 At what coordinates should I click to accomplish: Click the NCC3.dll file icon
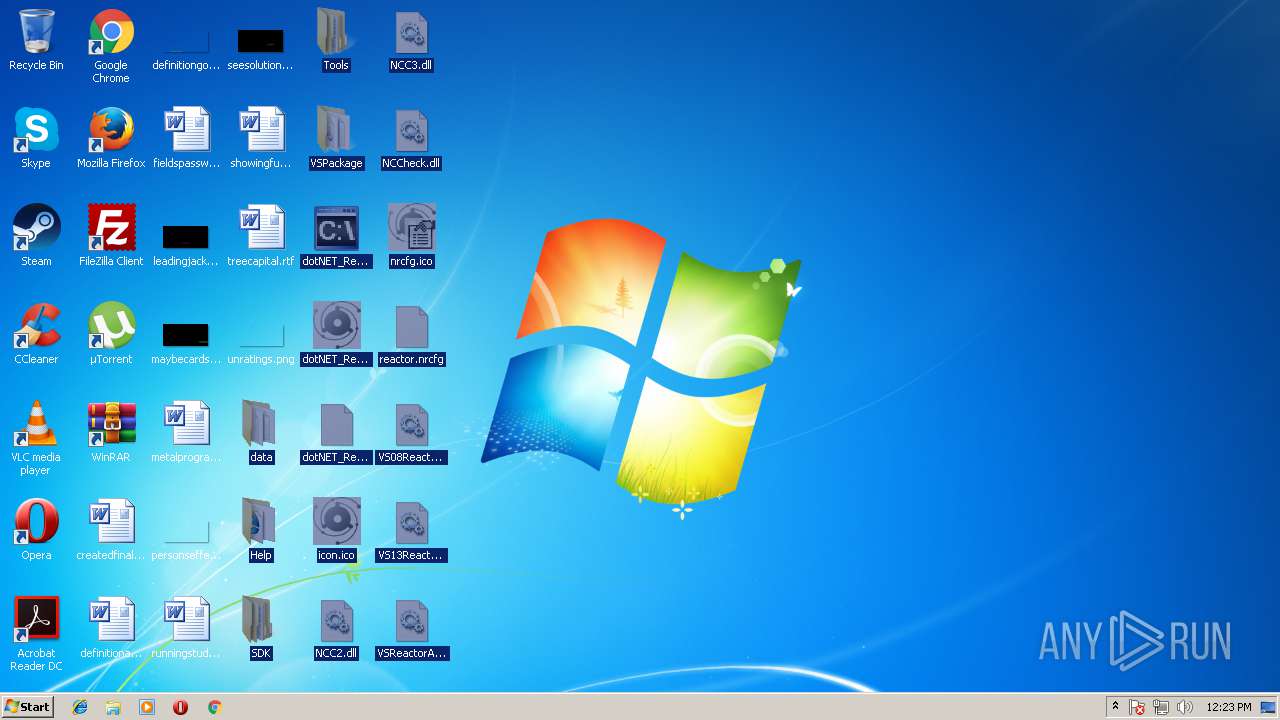(x=411, y=41)
